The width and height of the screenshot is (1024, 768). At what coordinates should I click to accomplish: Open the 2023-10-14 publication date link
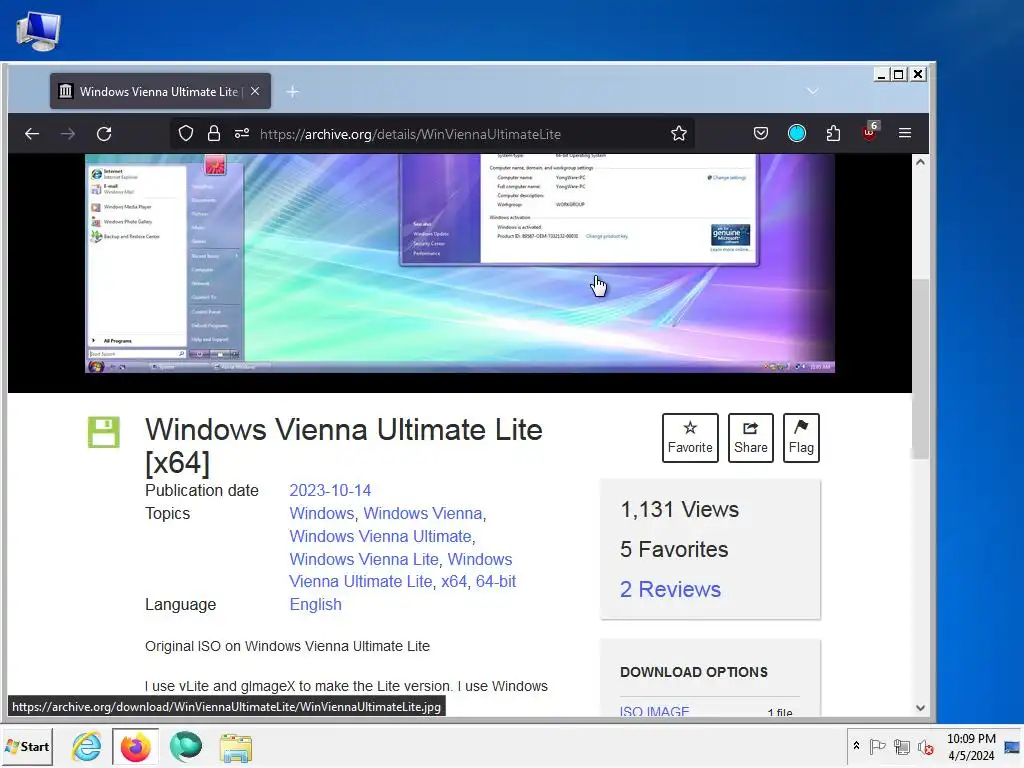tap(330, 490)
